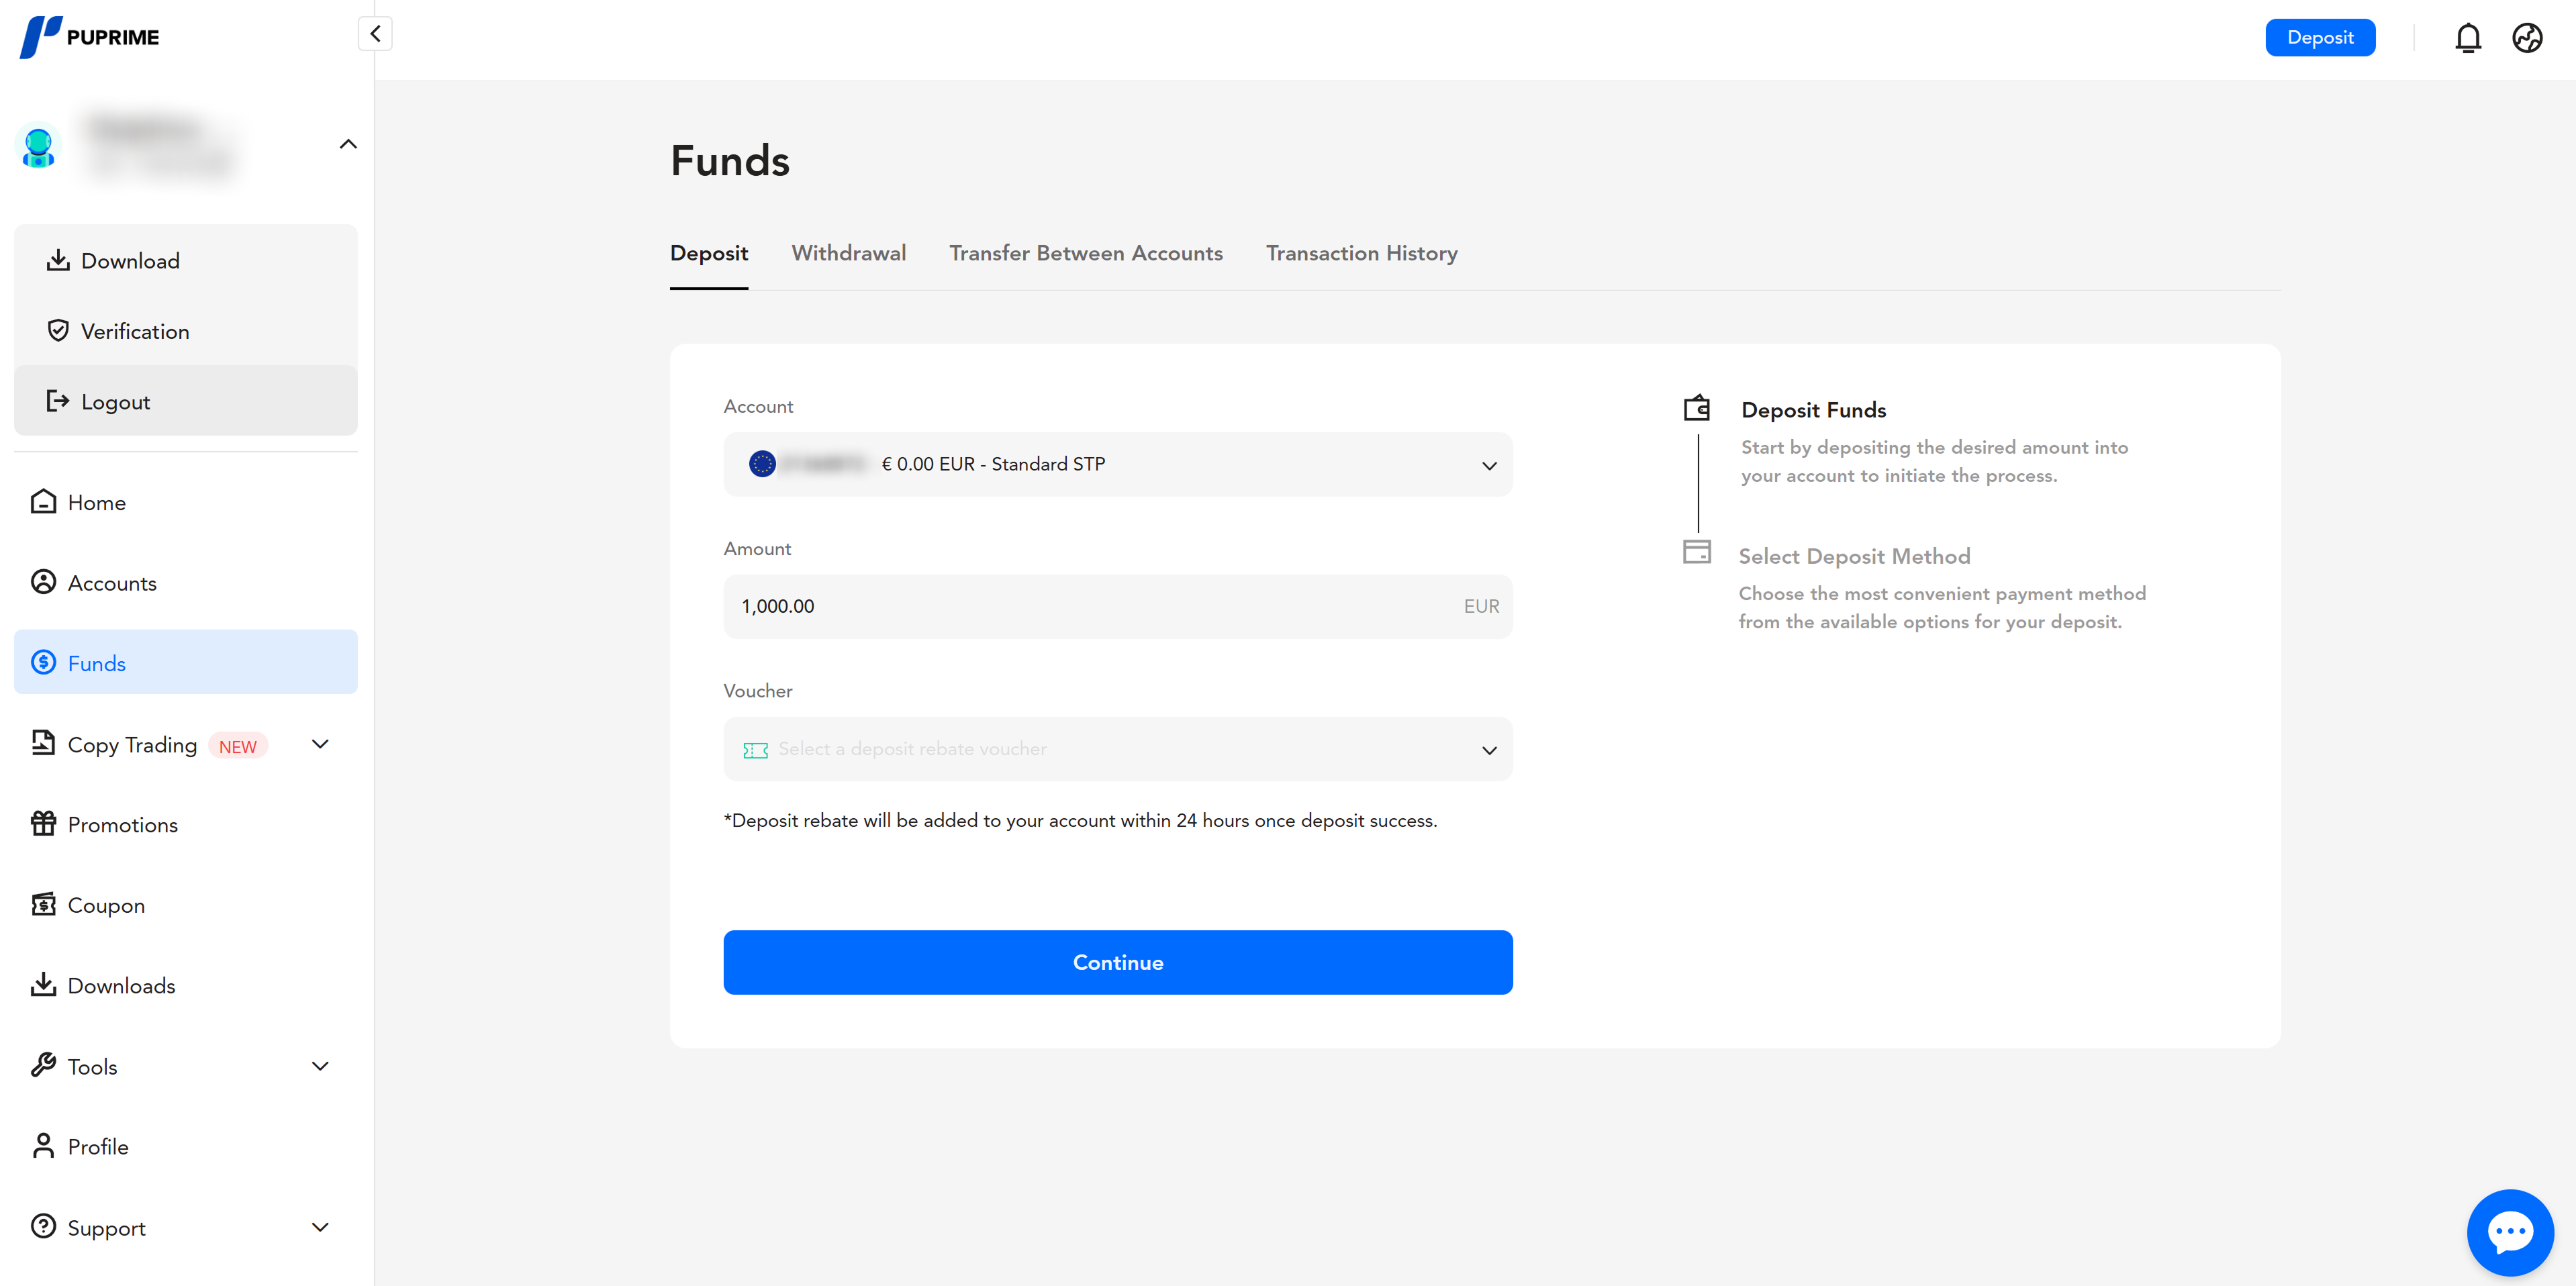Collapse the sidebar with the arrow toggle
Viewport: 2576px width, 1286px height.
click(375, 33)
